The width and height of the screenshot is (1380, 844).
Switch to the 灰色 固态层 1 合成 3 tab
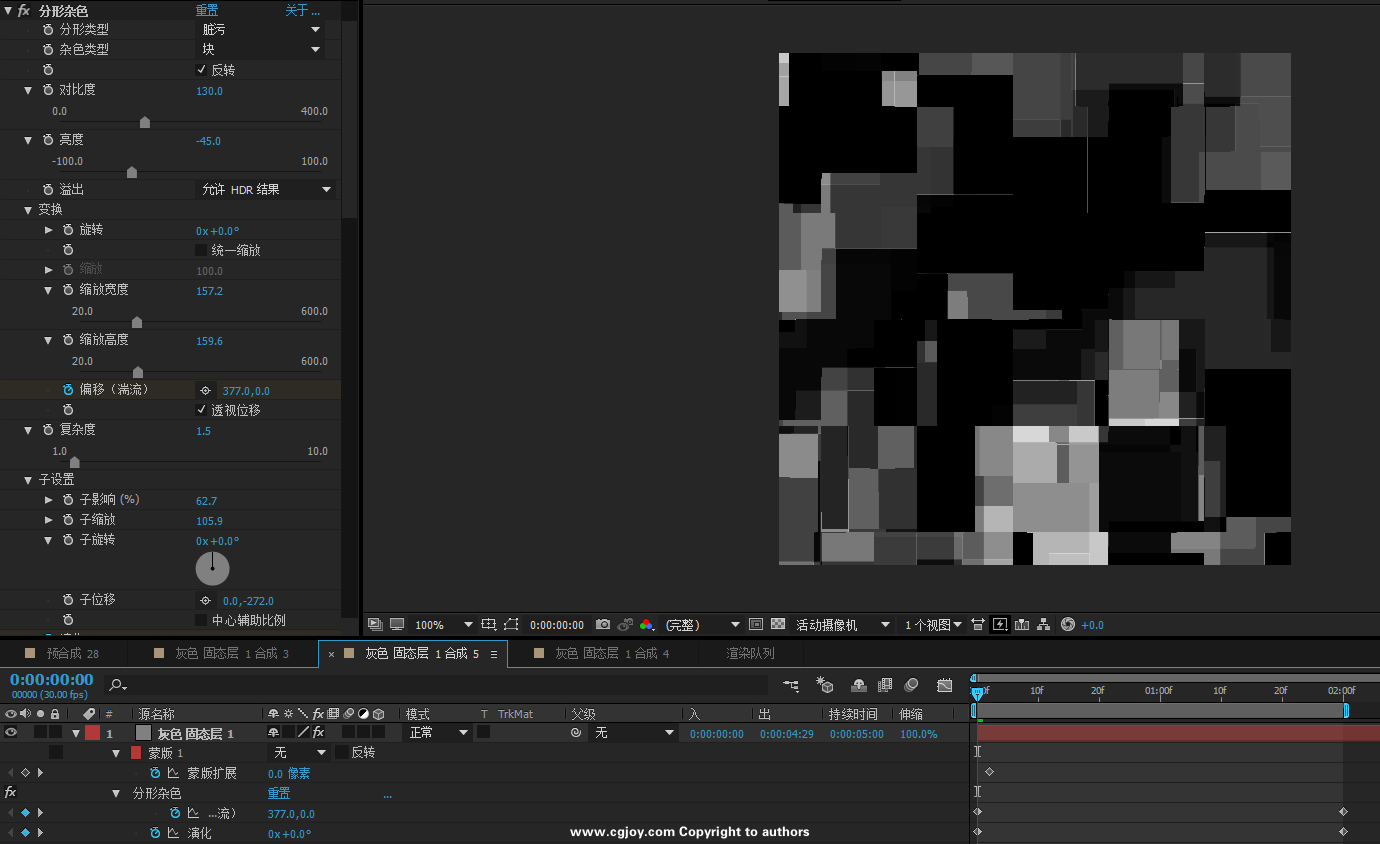point(232,653)
